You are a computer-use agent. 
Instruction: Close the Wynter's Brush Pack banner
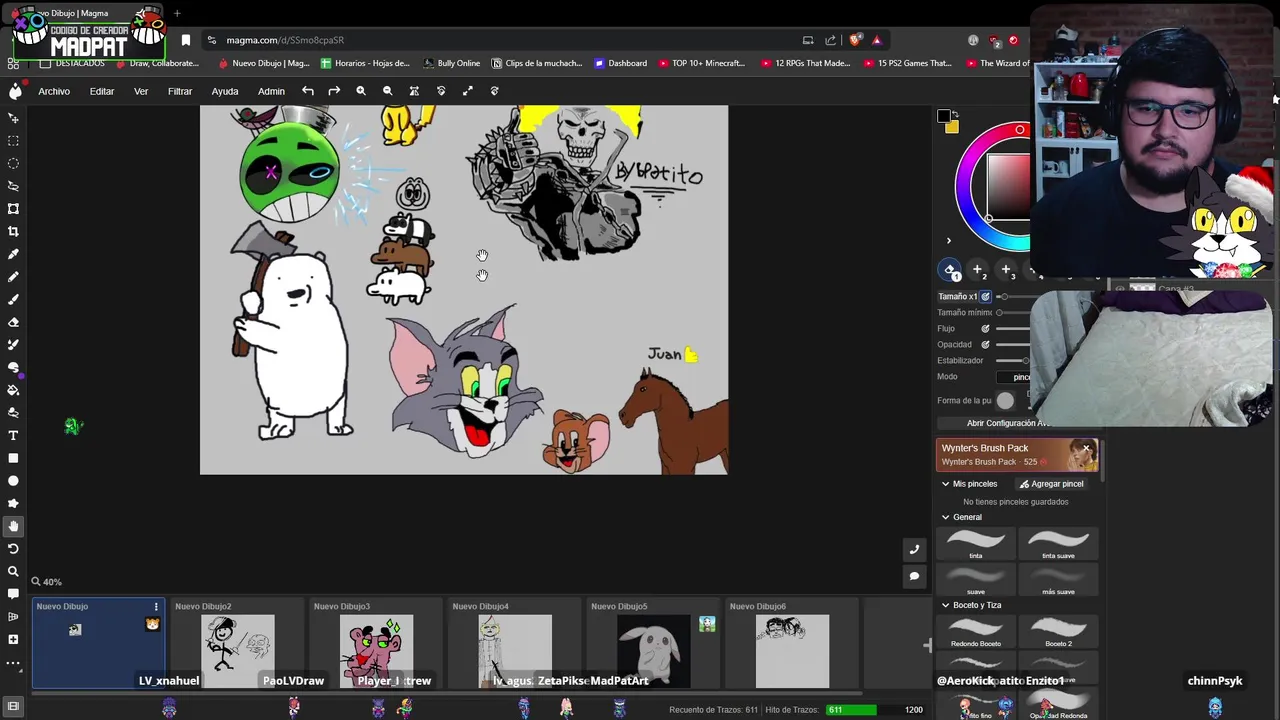point(1087,448)
